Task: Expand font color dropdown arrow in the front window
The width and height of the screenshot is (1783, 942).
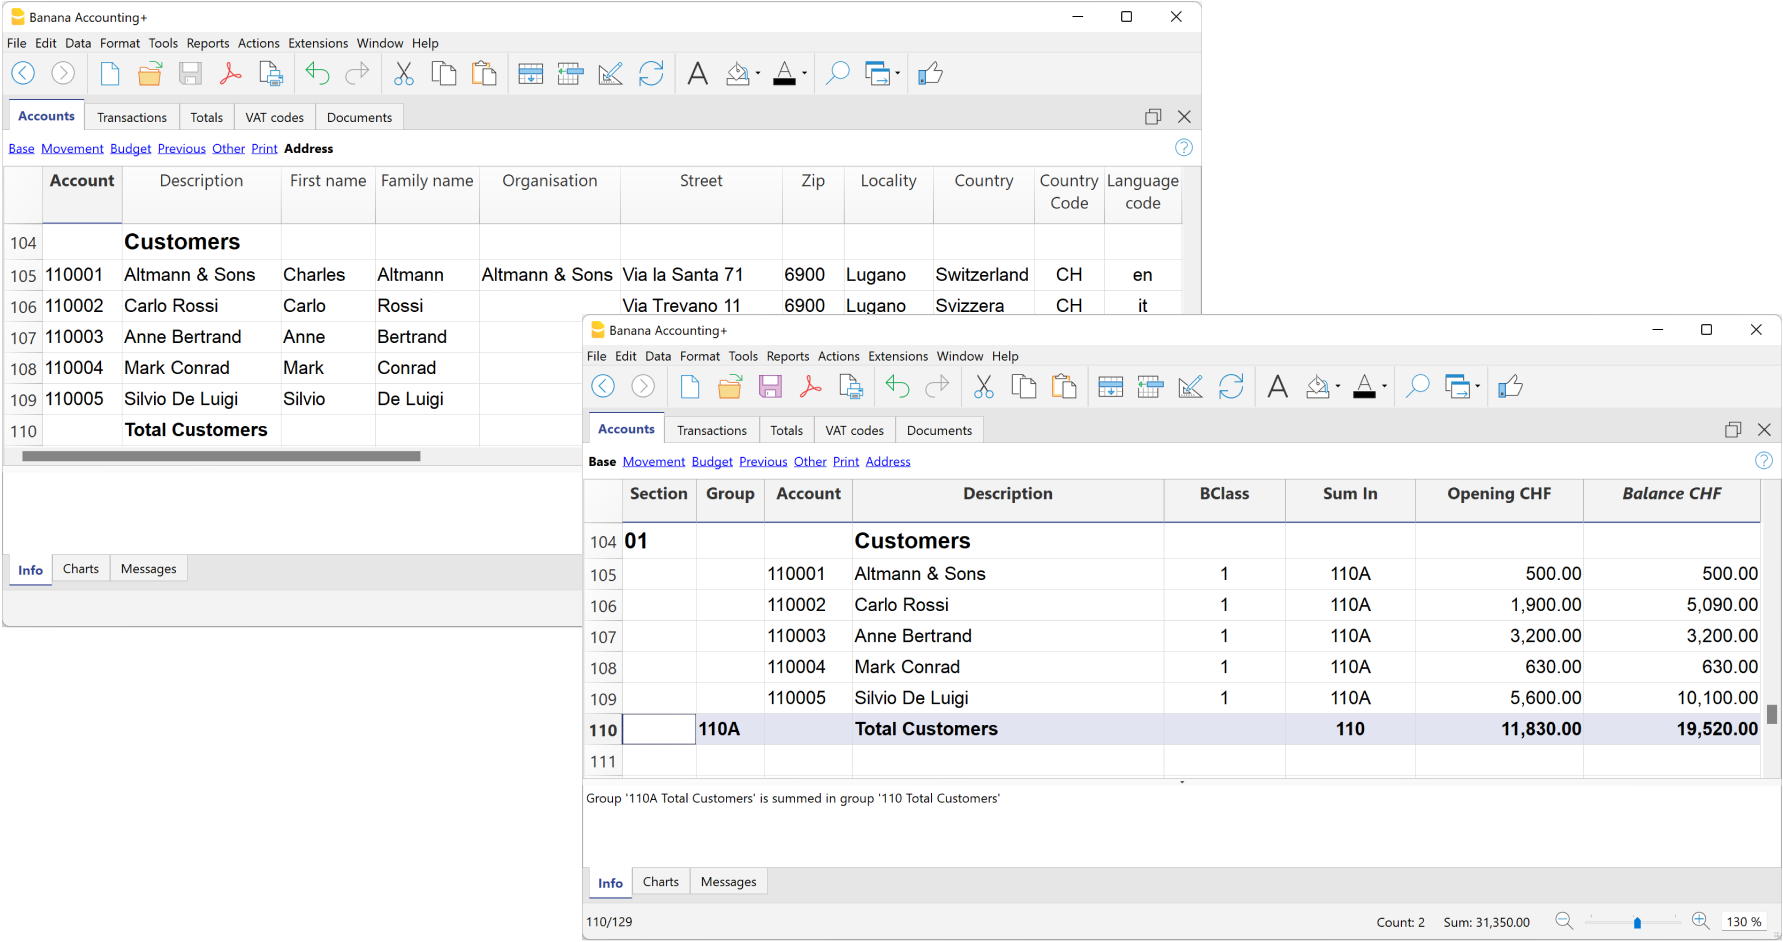Action: point(1384,387)
